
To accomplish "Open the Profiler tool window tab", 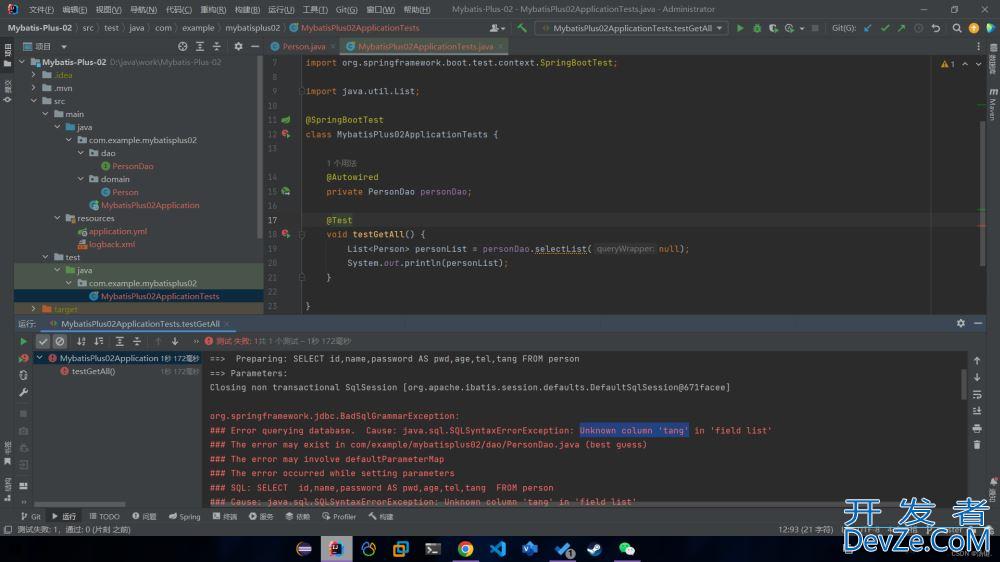I will click(339, 517).
